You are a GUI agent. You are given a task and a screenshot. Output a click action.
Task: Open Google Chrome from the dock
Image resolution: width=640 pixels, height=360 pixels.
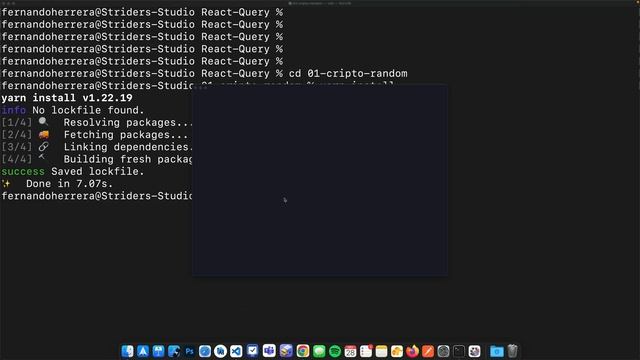tap(303, 351)
